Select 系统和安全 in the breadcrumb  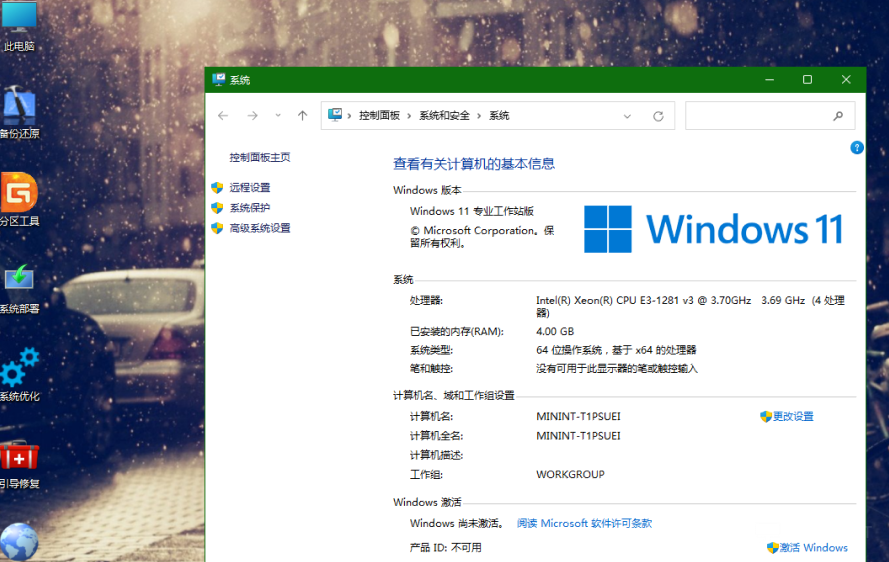click(x=444, y=116)
